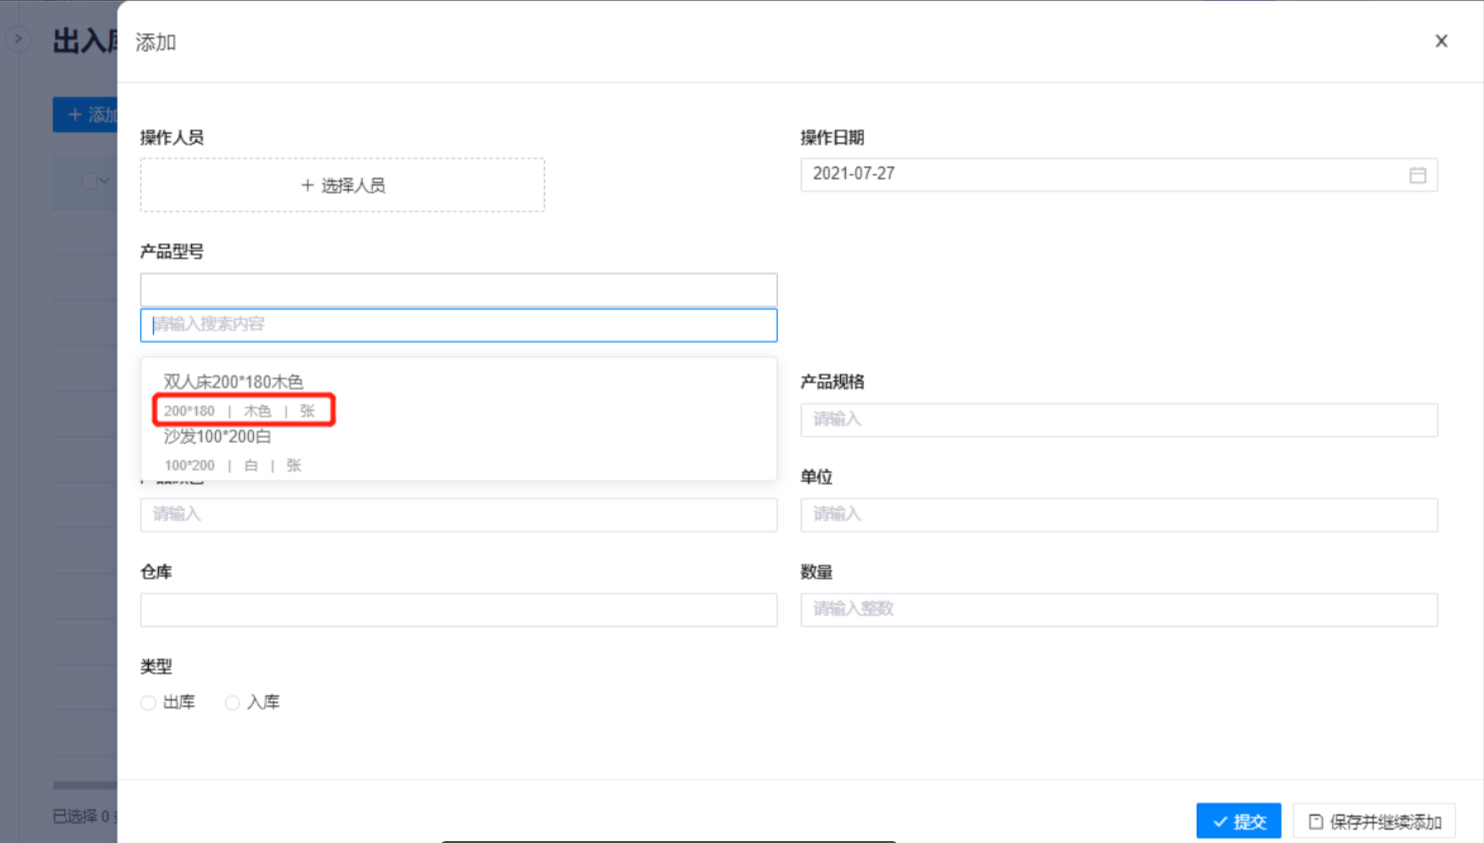1484x843 pixels.
Task: Tick the select-all checkbox in table header
Action: click(89, 181)
